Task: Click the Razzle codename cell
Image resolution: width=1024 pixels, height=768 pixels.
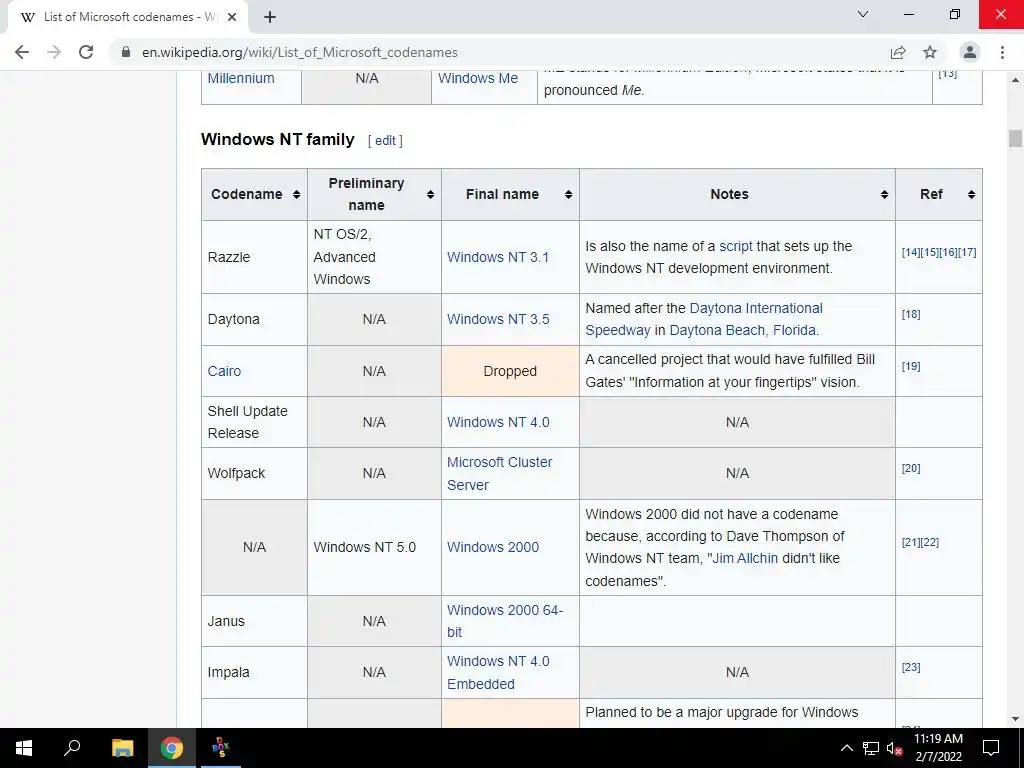Action: coord(254,257)
